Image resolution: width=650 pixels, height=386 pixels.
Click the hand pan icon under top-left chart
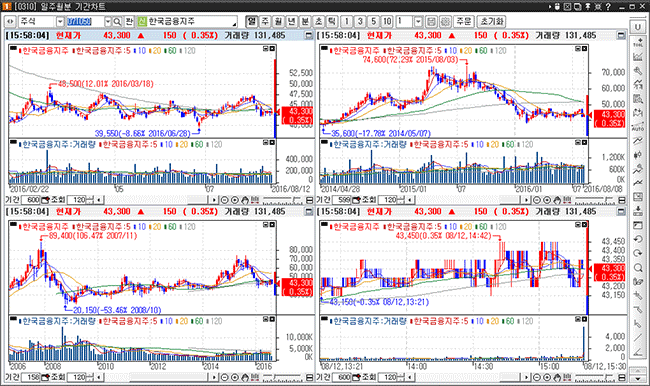[245, 200]
